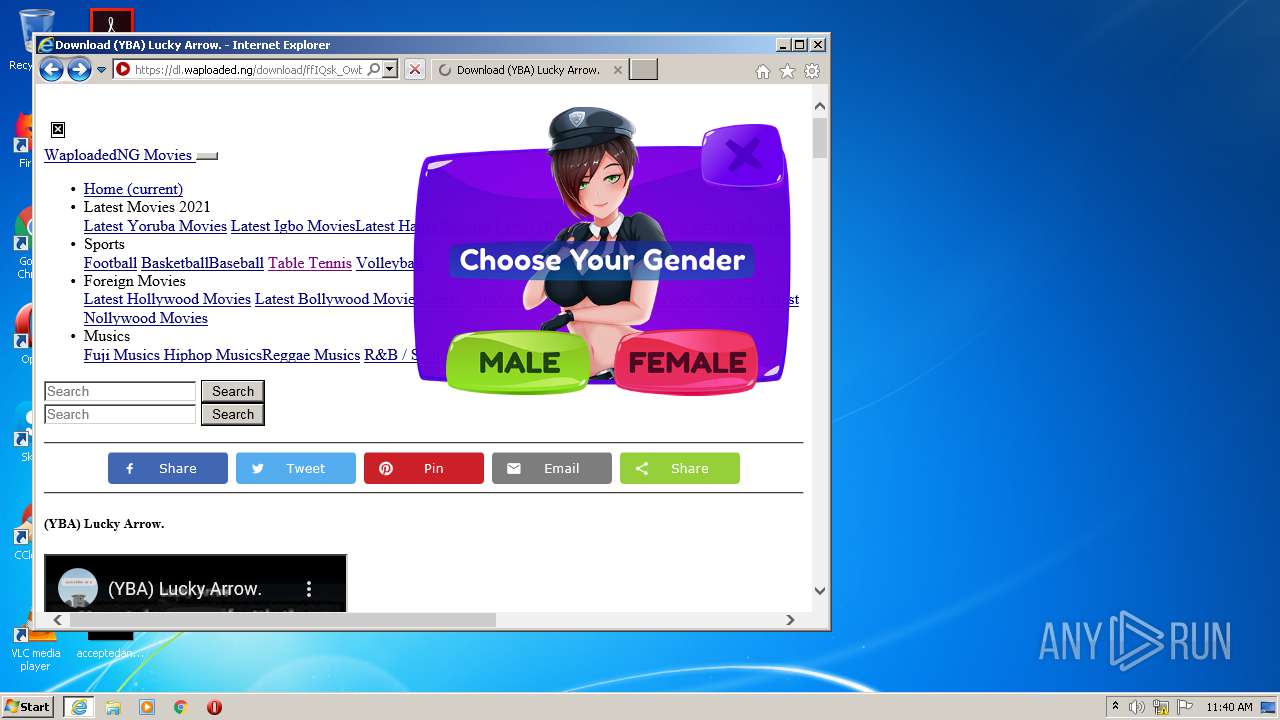Select the Download (YBA) Lucky Arrow tab
Screen dimensions: 1280x720
[x=527, y=70]
